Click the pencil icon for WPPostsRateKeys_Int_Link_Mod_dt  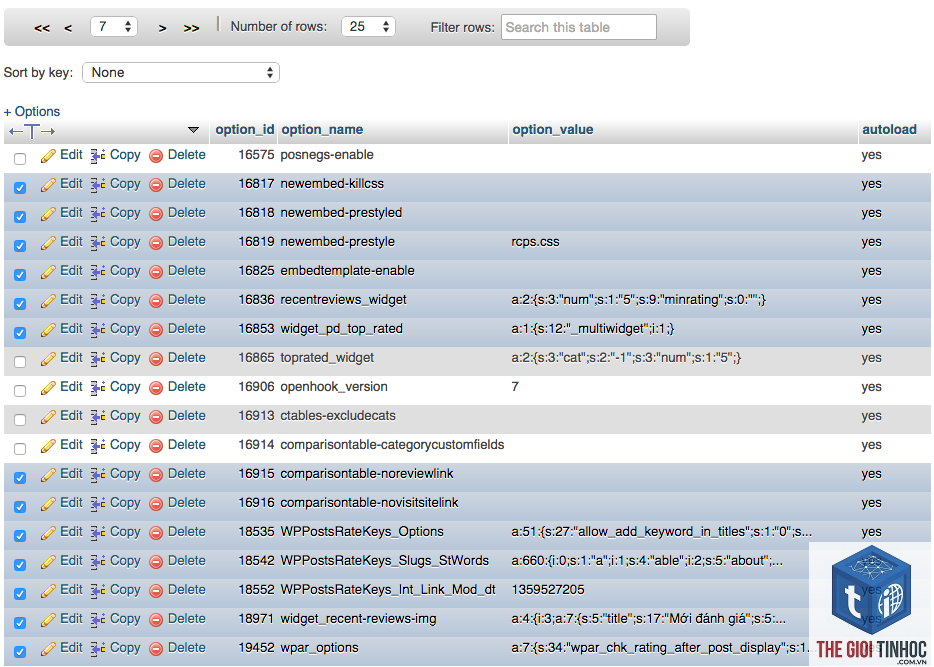pyautogui.click(x=48, y=591)
